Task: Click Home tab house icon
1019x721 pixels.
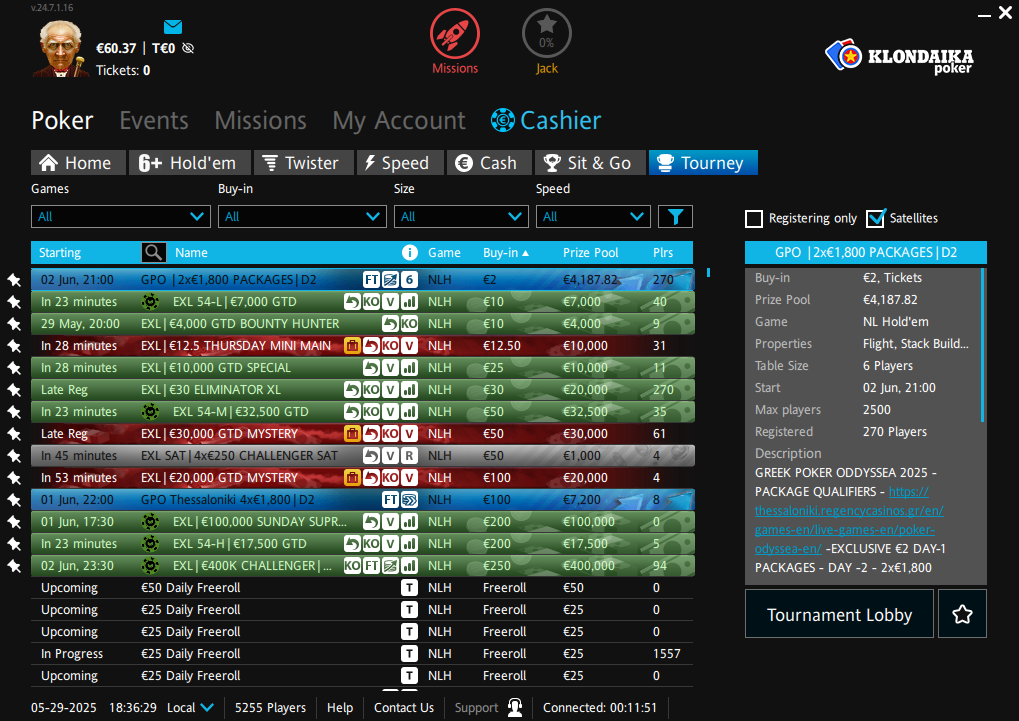Action: 48,163
